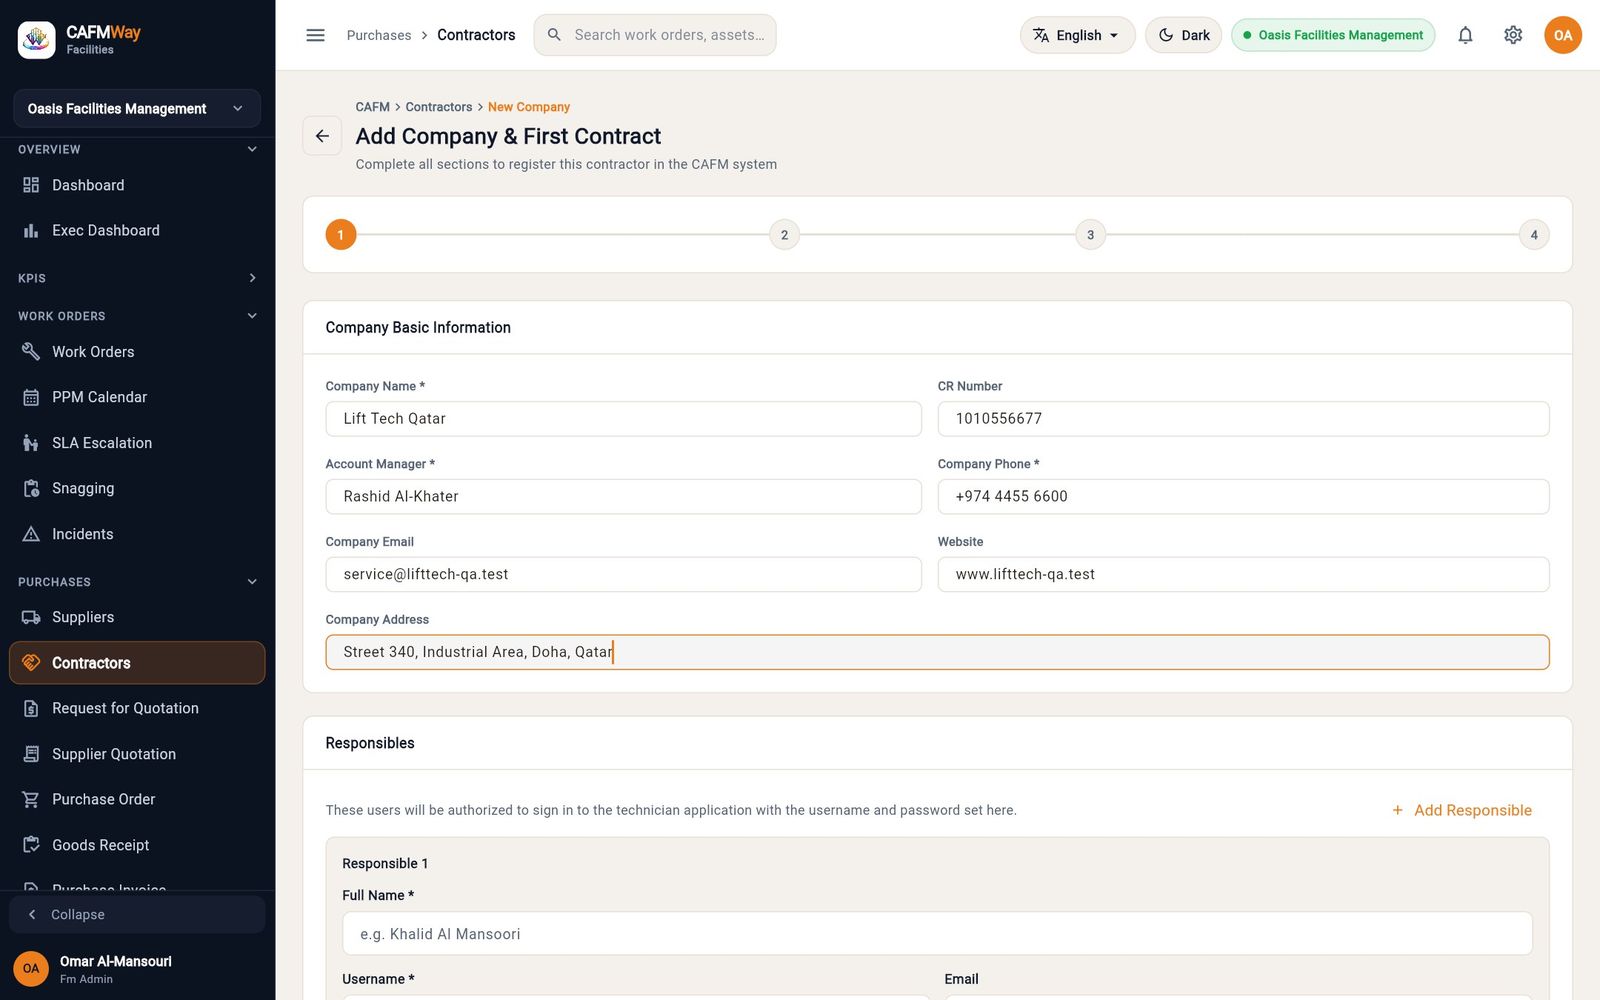Click the Purchase Order cart icon
This screenshot has width=1600, height=1000.
point(31,799)
